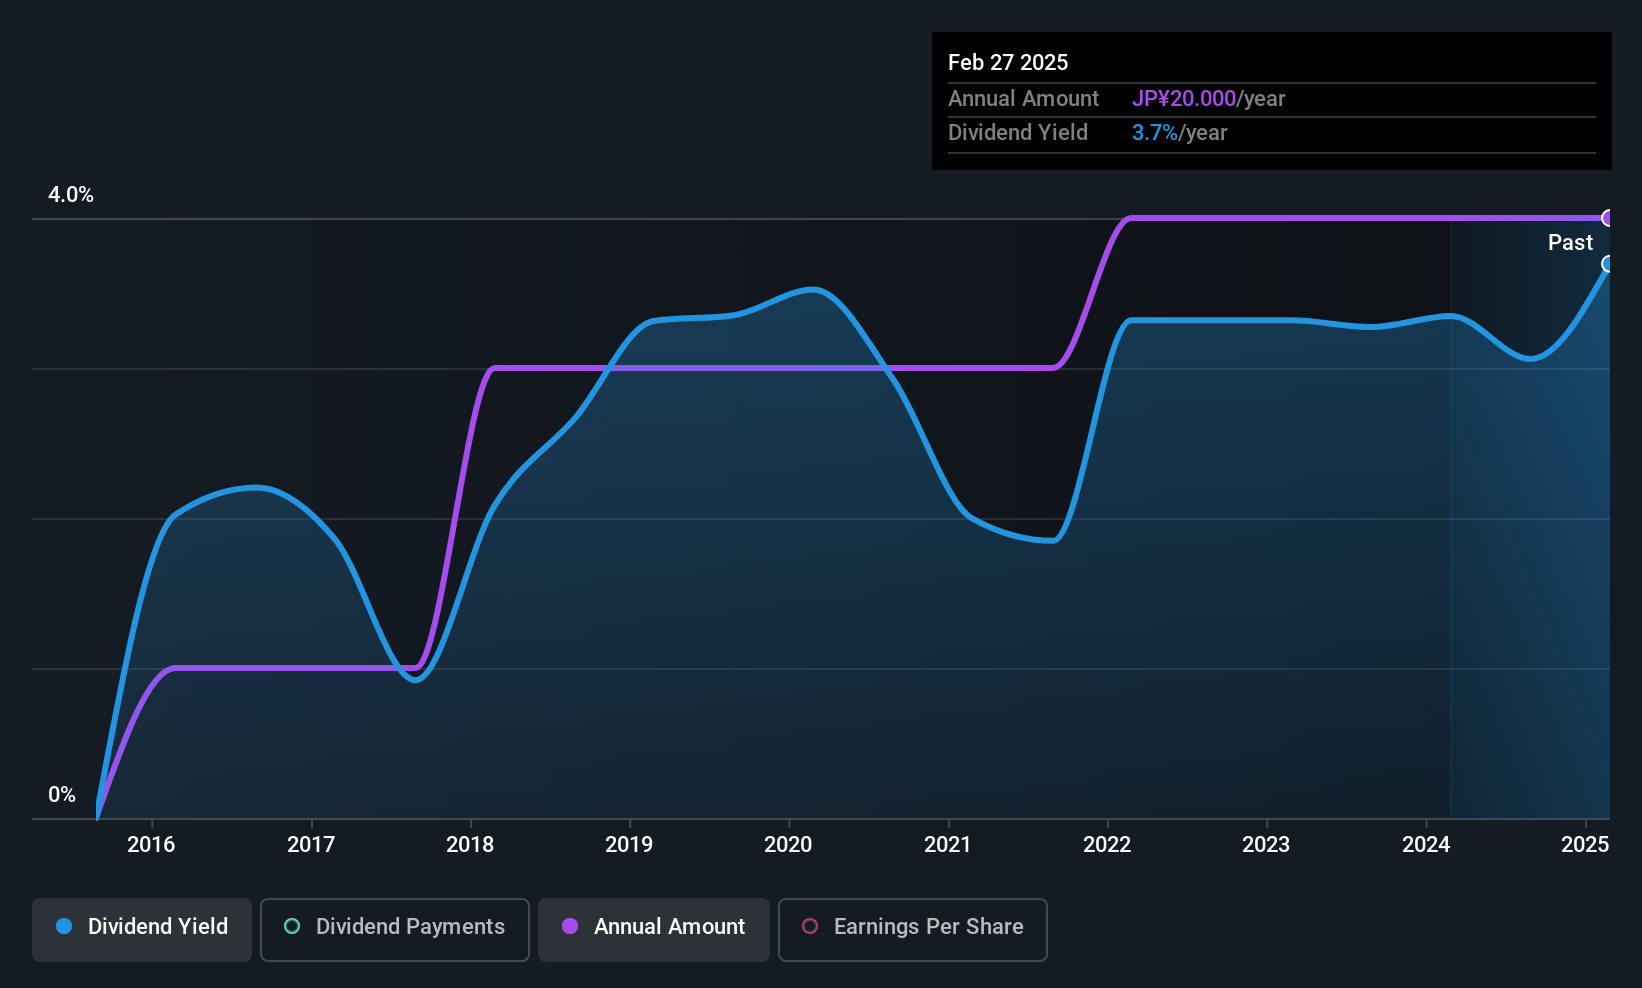Enable the Dividend Payments series
The height and width of the screenshot is (988, 1642).
[x=395, y=929]
